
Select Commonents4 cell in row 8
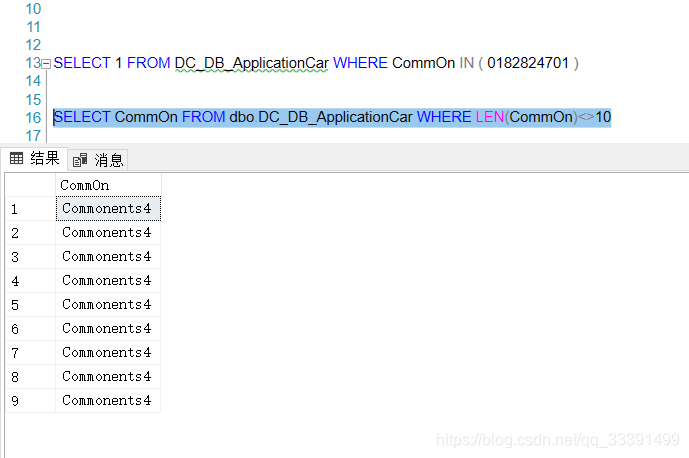click(x=108, y=376)
